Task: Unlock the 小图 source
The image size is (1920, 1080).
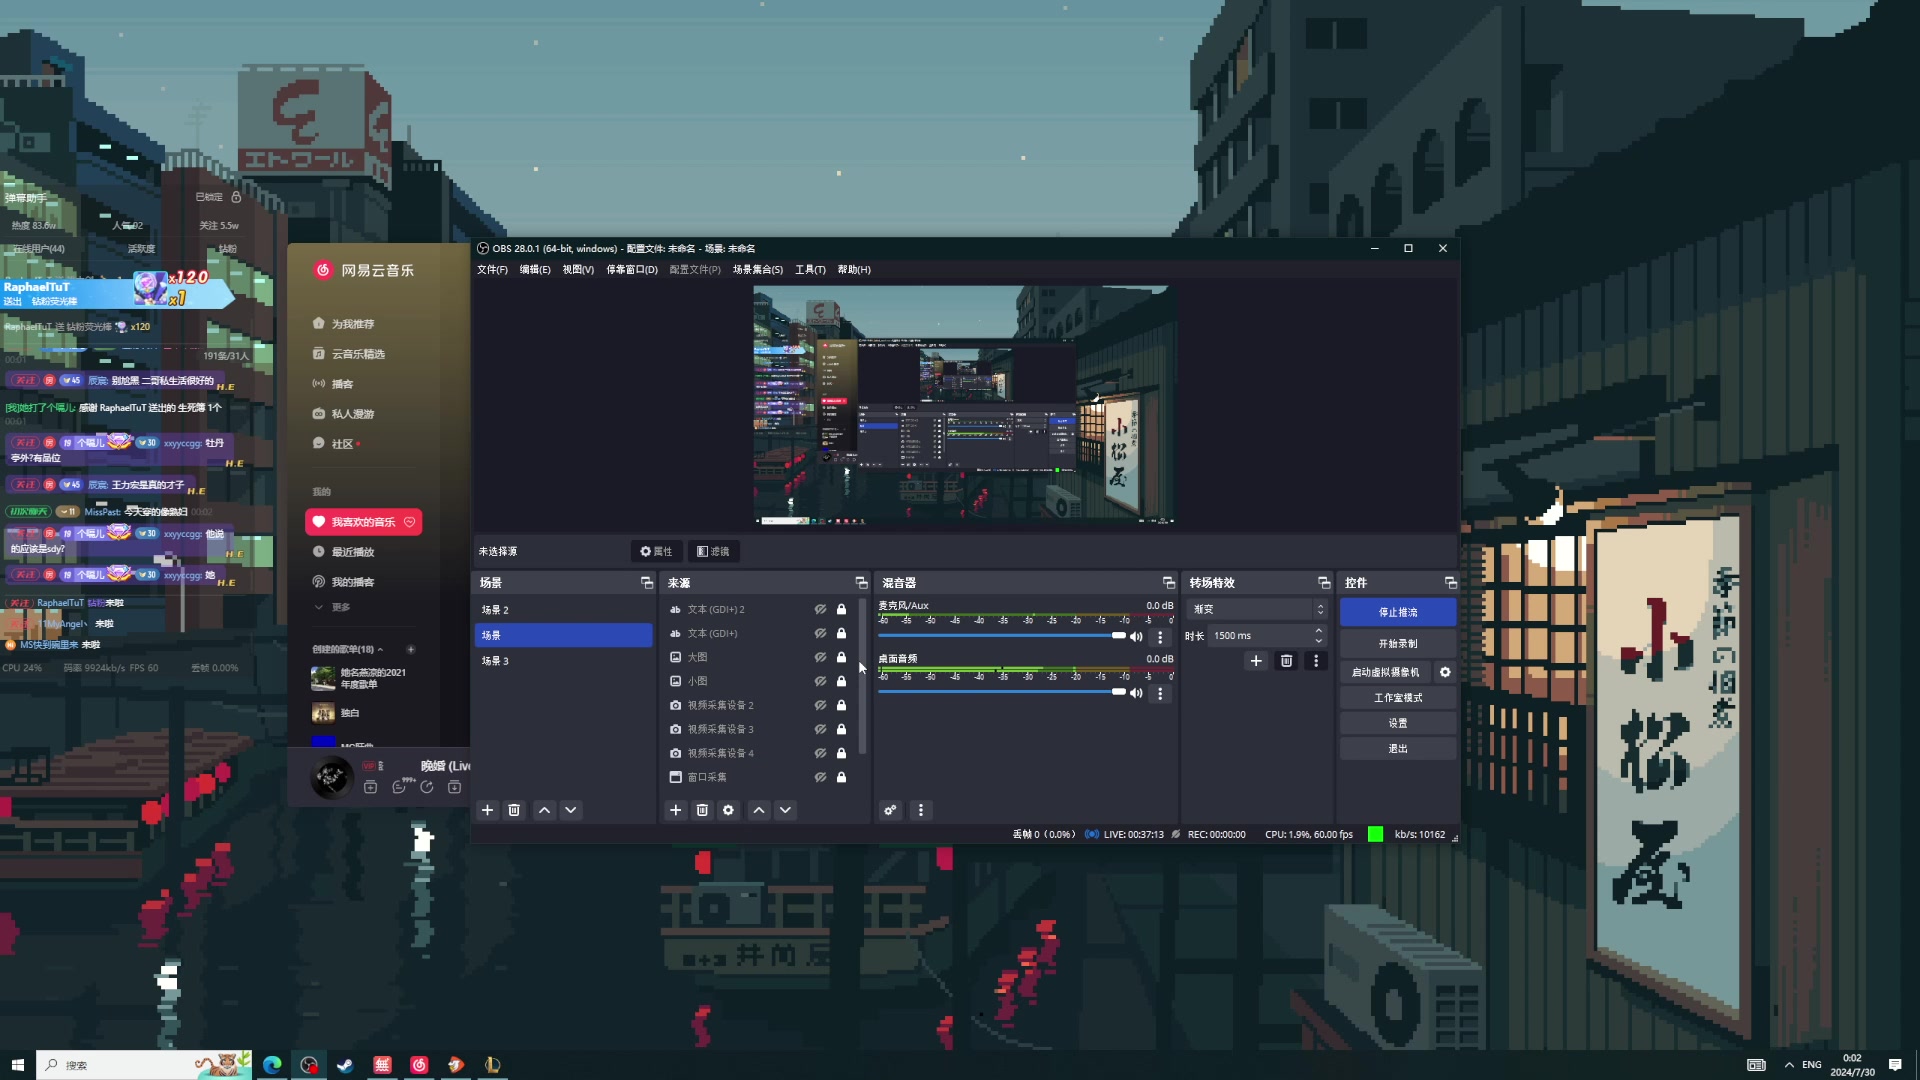Action: point(841,681)
